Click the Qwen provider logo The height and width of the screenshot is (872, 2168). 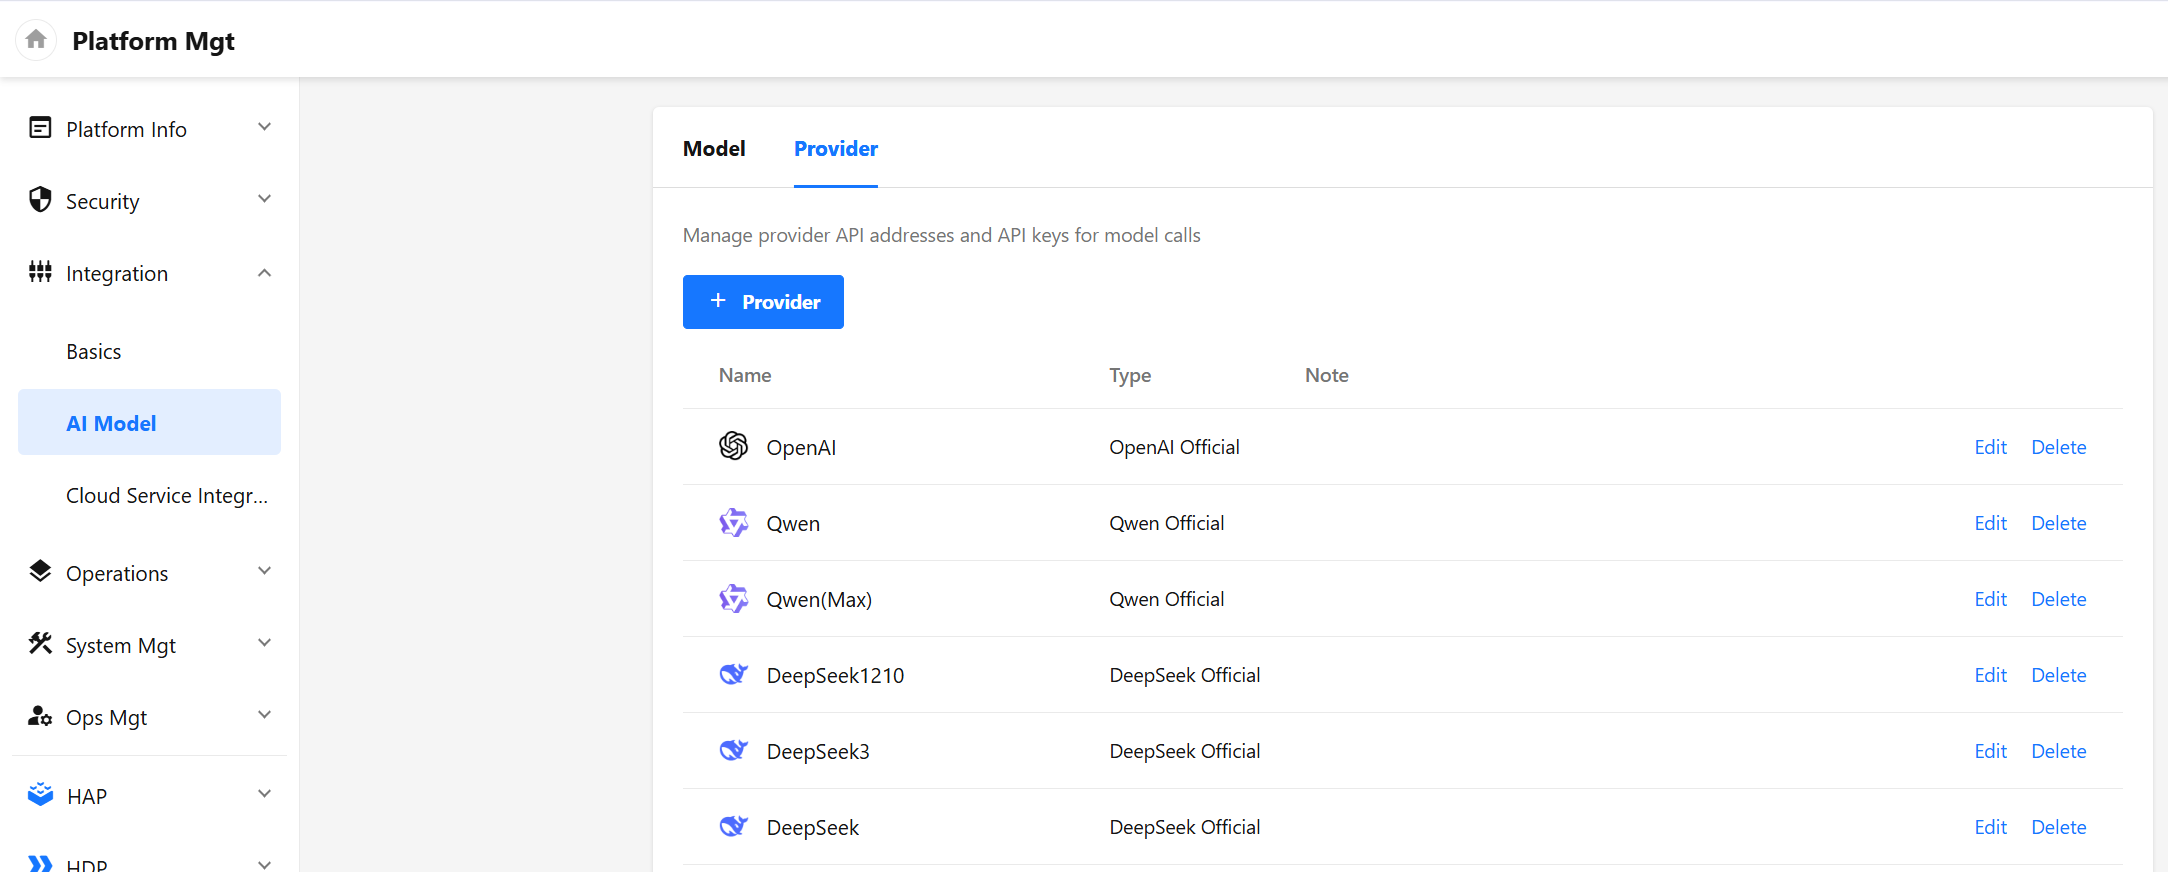734,522
